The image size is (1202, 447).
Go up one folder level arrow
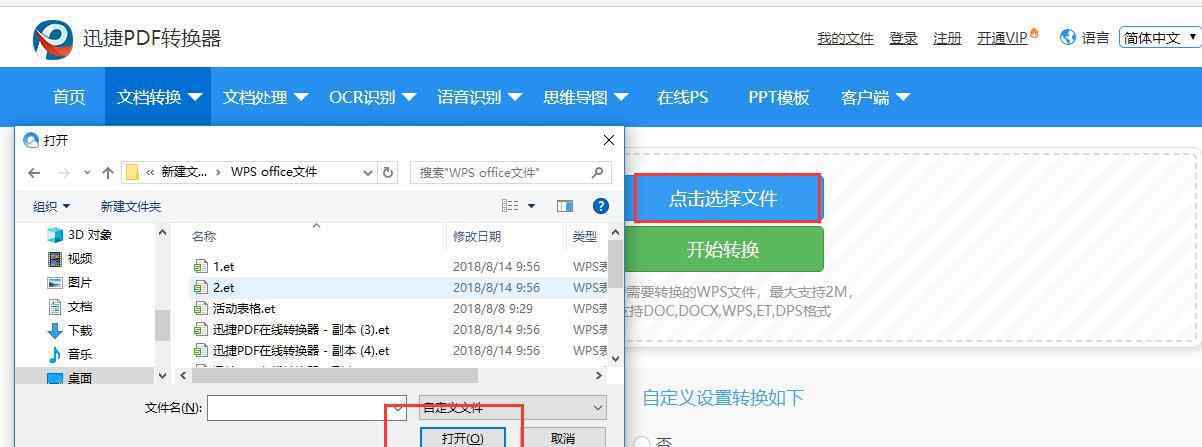pos(108,172)
